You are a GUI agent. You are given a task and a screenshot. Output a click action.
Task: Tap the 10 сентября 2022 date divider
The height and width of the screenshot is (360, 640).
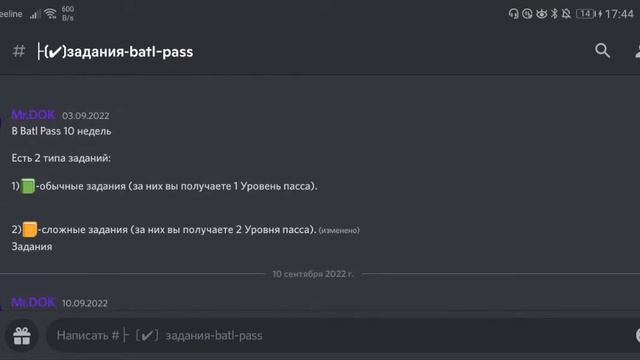pos(313,274)
